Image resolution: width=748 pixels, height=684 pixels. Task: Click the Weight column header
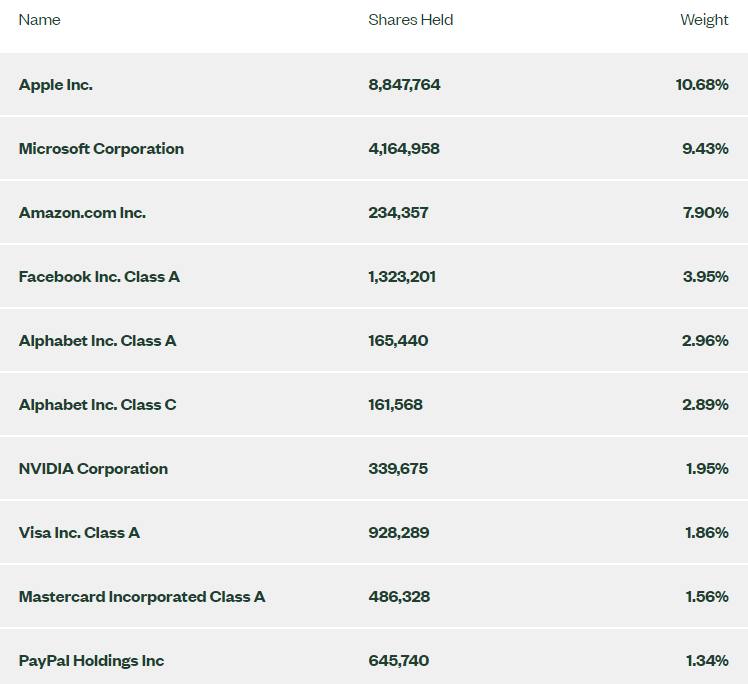(704, 20)
